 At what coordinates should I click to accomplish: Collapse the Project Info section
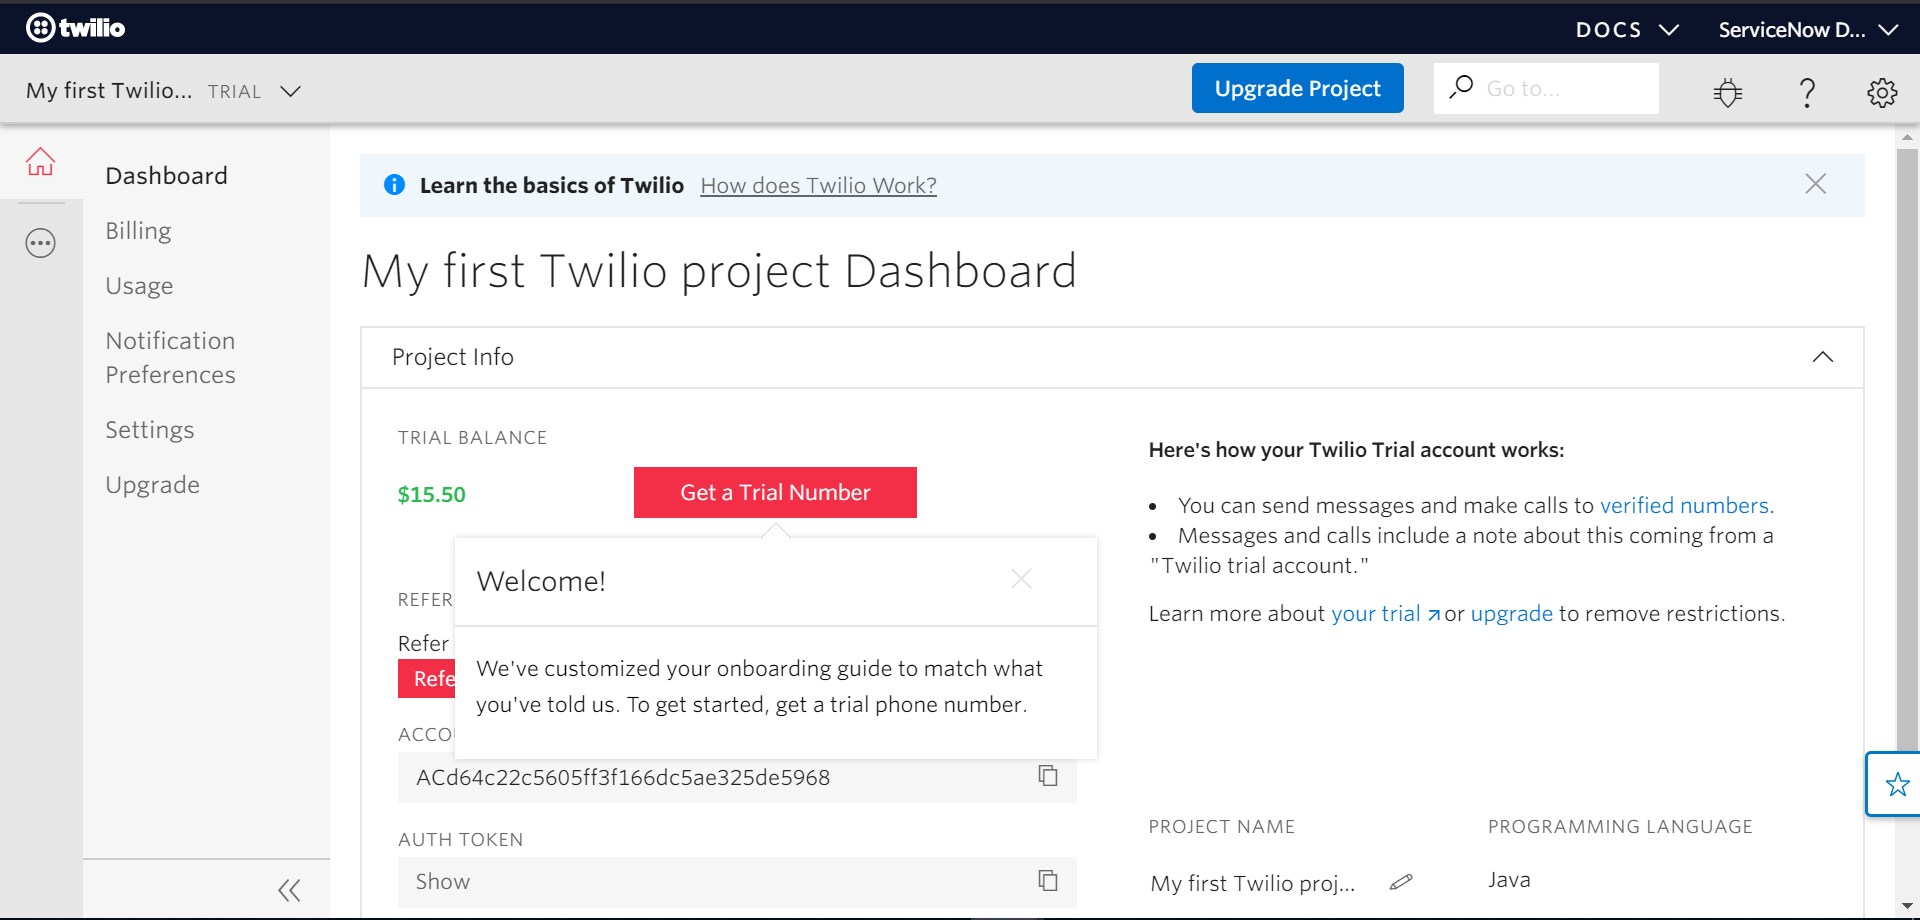click(x=1822, y=357)
